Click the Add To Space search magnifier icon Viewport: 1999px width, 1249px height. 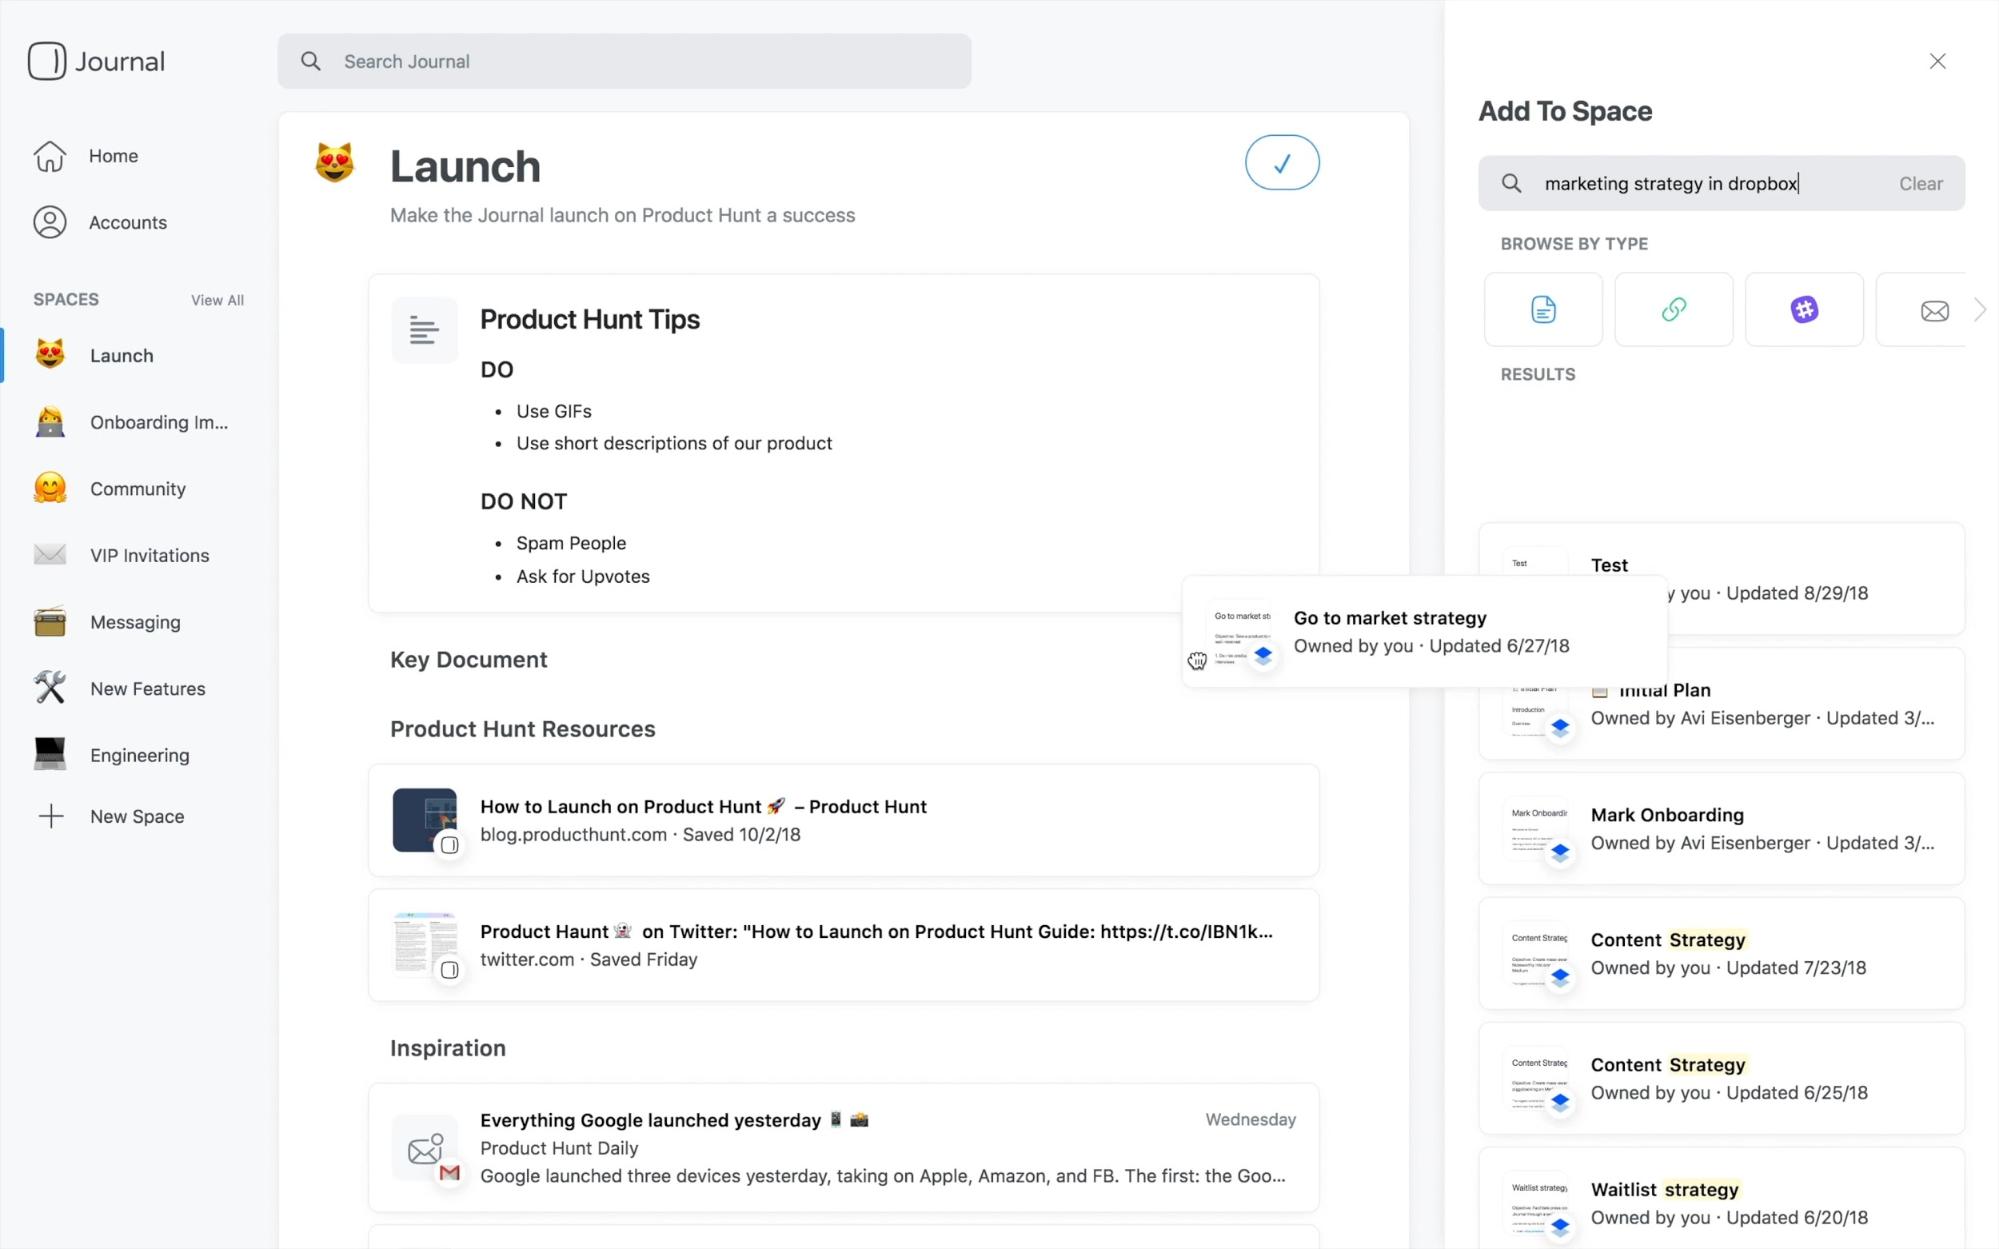[x=1511, y=183]
